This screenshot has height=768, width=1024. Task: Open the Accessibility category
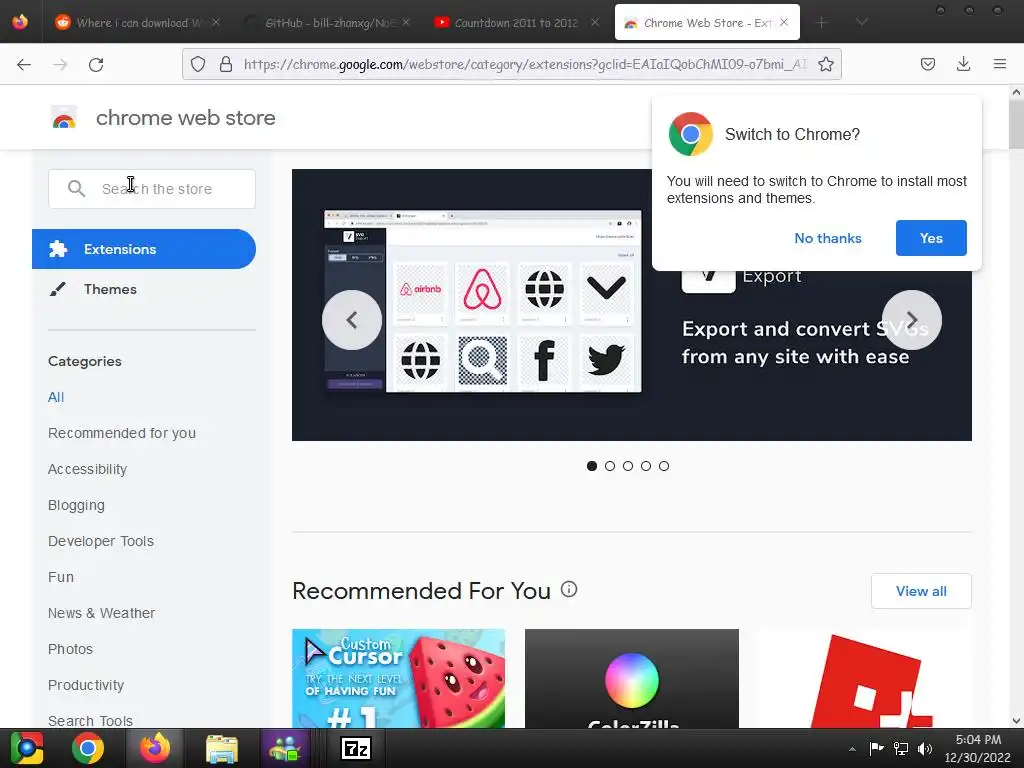88,469
